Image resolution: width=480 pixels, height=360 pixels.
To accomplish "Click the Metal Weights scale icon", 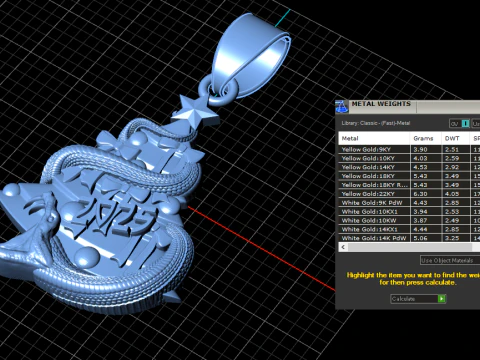I will [x=342, y=107].
